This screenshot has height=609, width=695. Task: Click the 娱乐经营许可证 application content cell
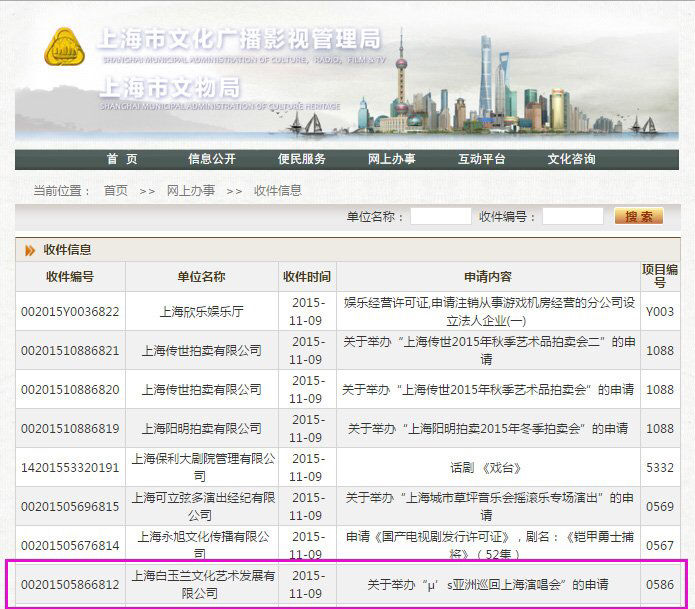click(488, 311)
